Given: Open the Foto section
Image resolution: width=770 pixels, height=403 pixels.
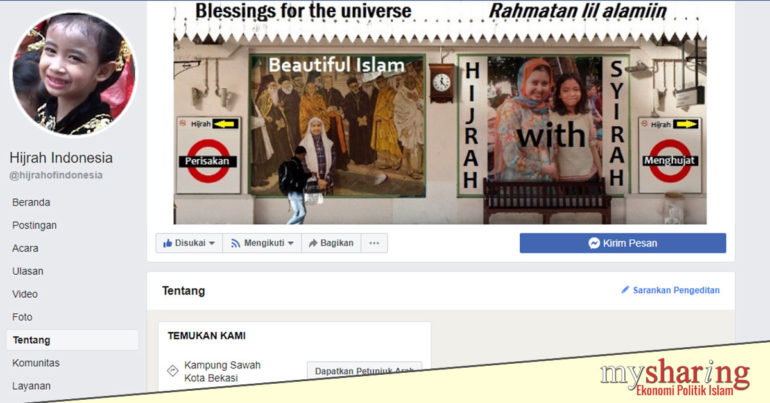Looking at the screenshot, I should pyautogui.click(x=22, y=317).
